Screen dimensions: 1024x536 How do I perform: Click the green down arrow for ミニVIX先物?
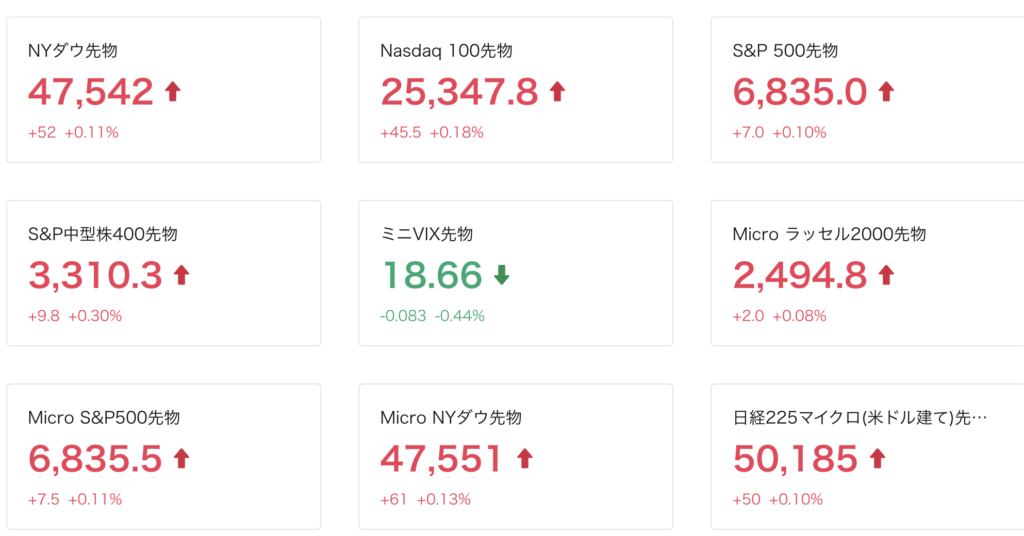pyautogui.click(x=501, y=275)
